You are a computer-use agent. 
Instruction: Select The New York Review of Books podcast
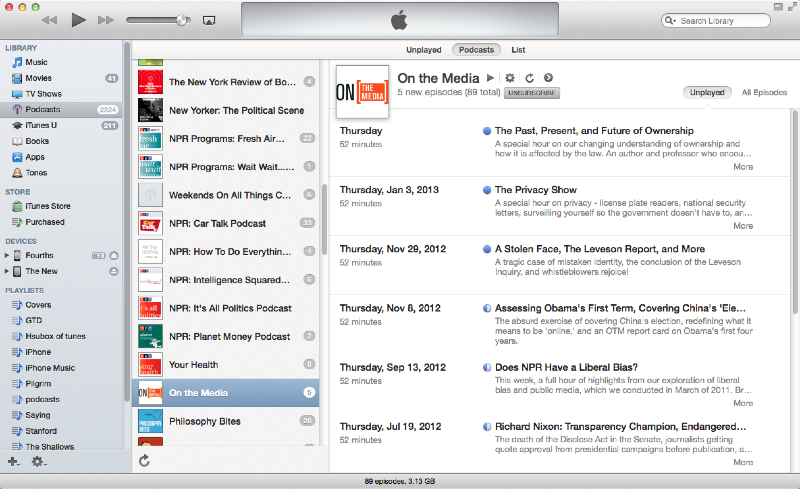coord(226,82)
